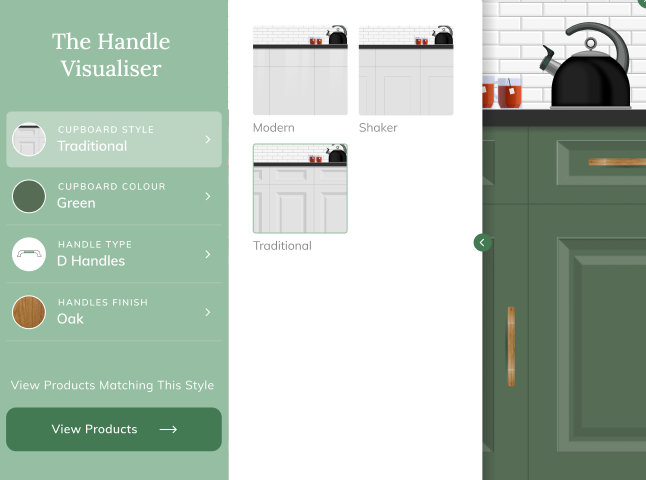This screenshot has width=646, height=480.
Task: Click the Cupboard Style thumbnail circle icon
Action: pyautogui.click(x=29, y=140)
